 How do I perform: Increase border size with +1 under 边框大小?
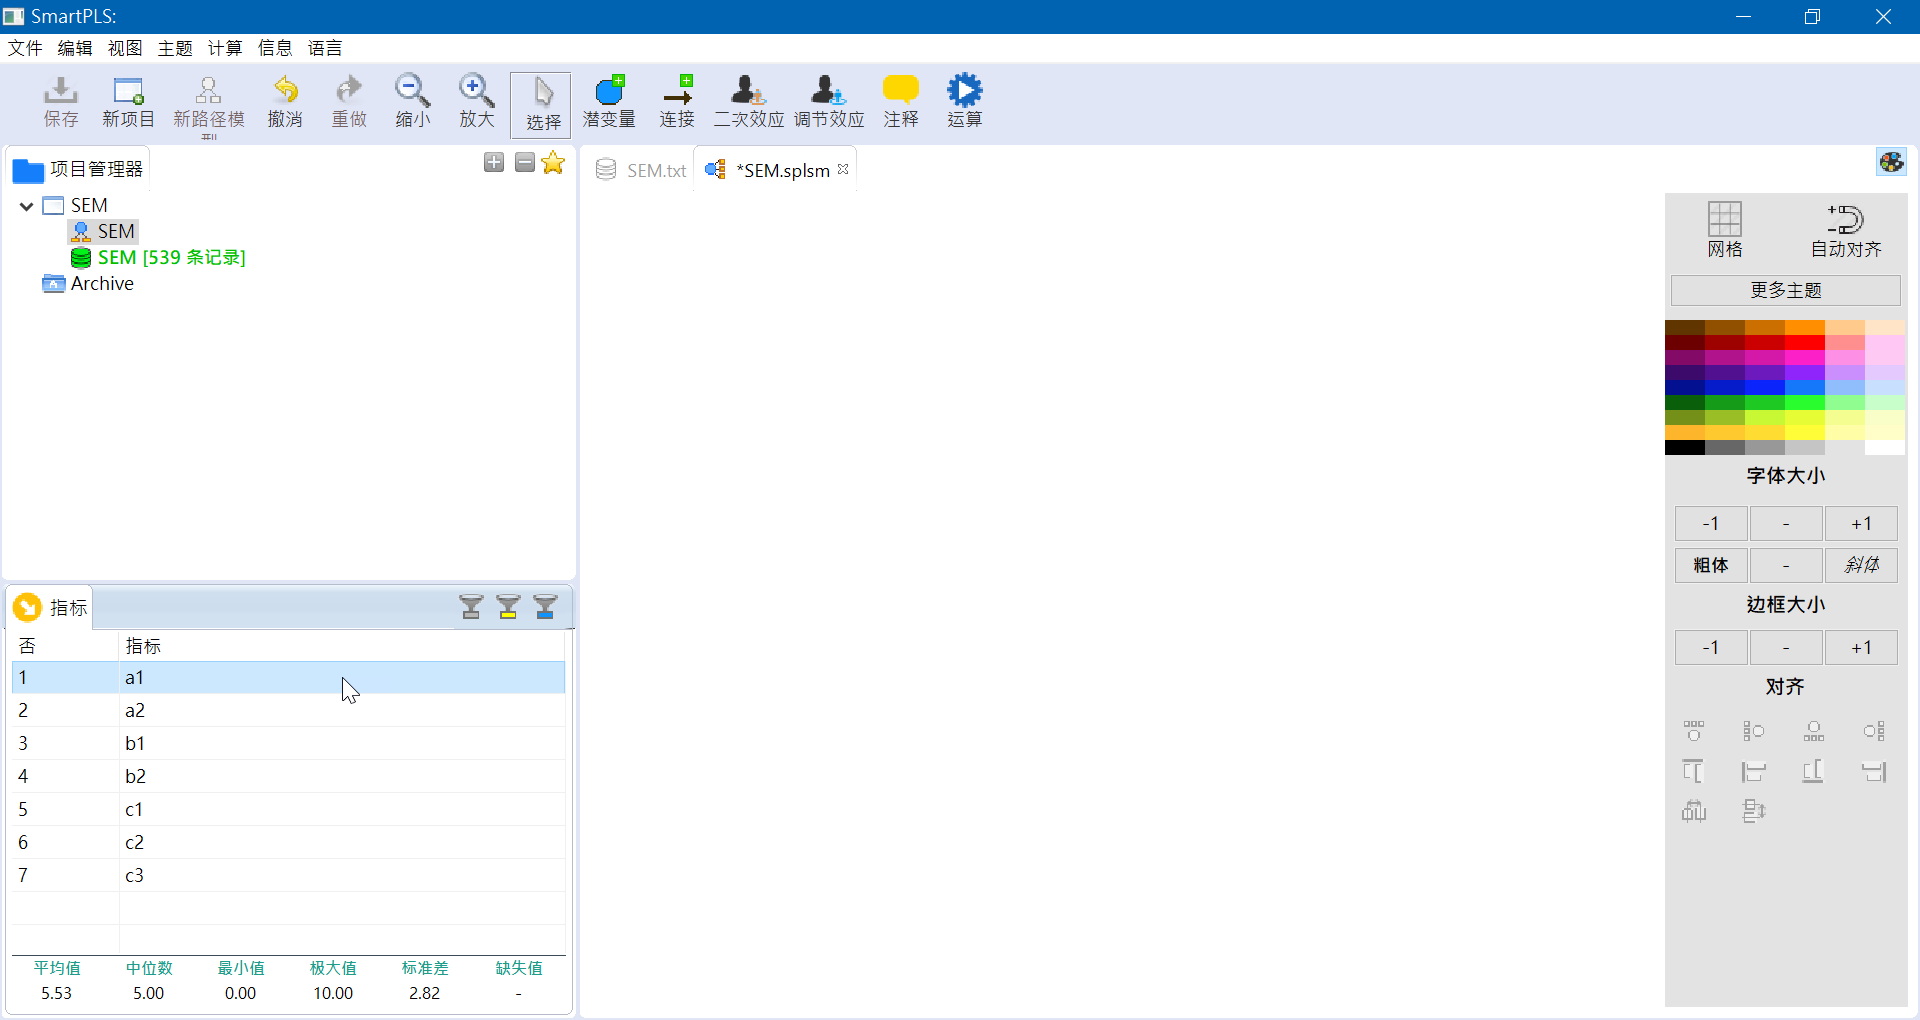(x=1861, y=648)
